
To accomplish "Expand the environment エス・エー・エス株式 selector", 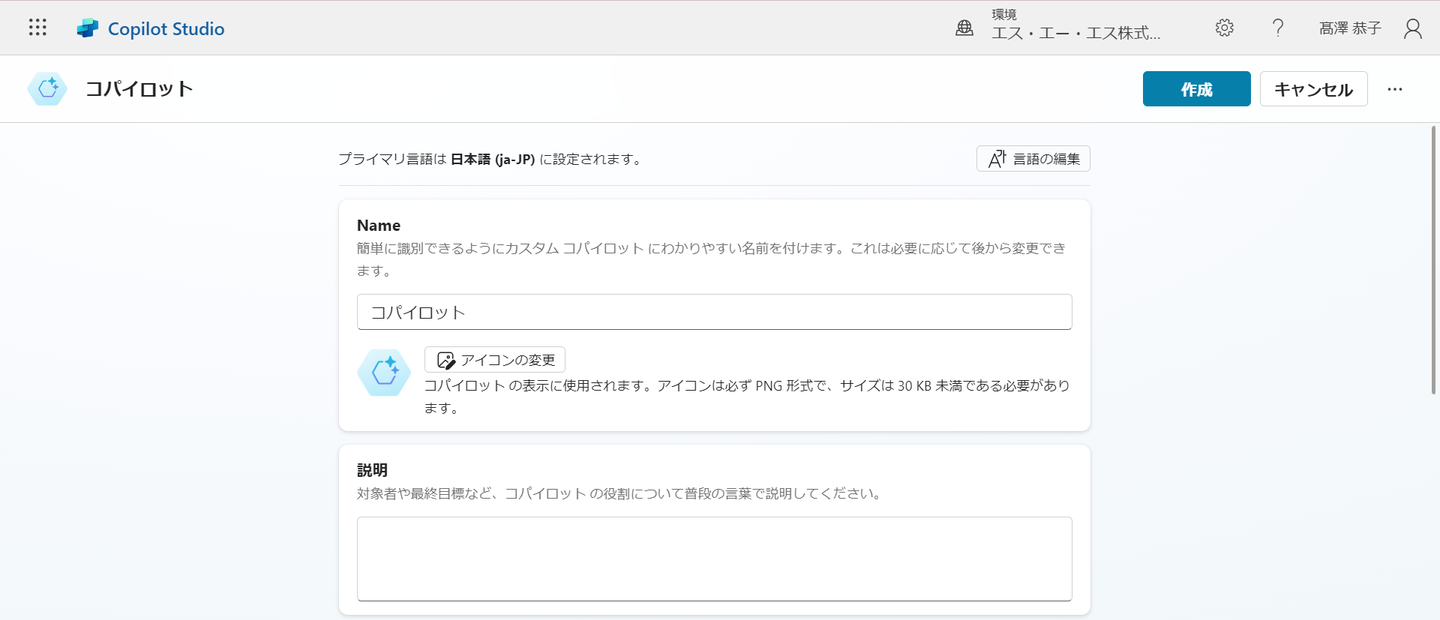I will [x=1076, y=33].
